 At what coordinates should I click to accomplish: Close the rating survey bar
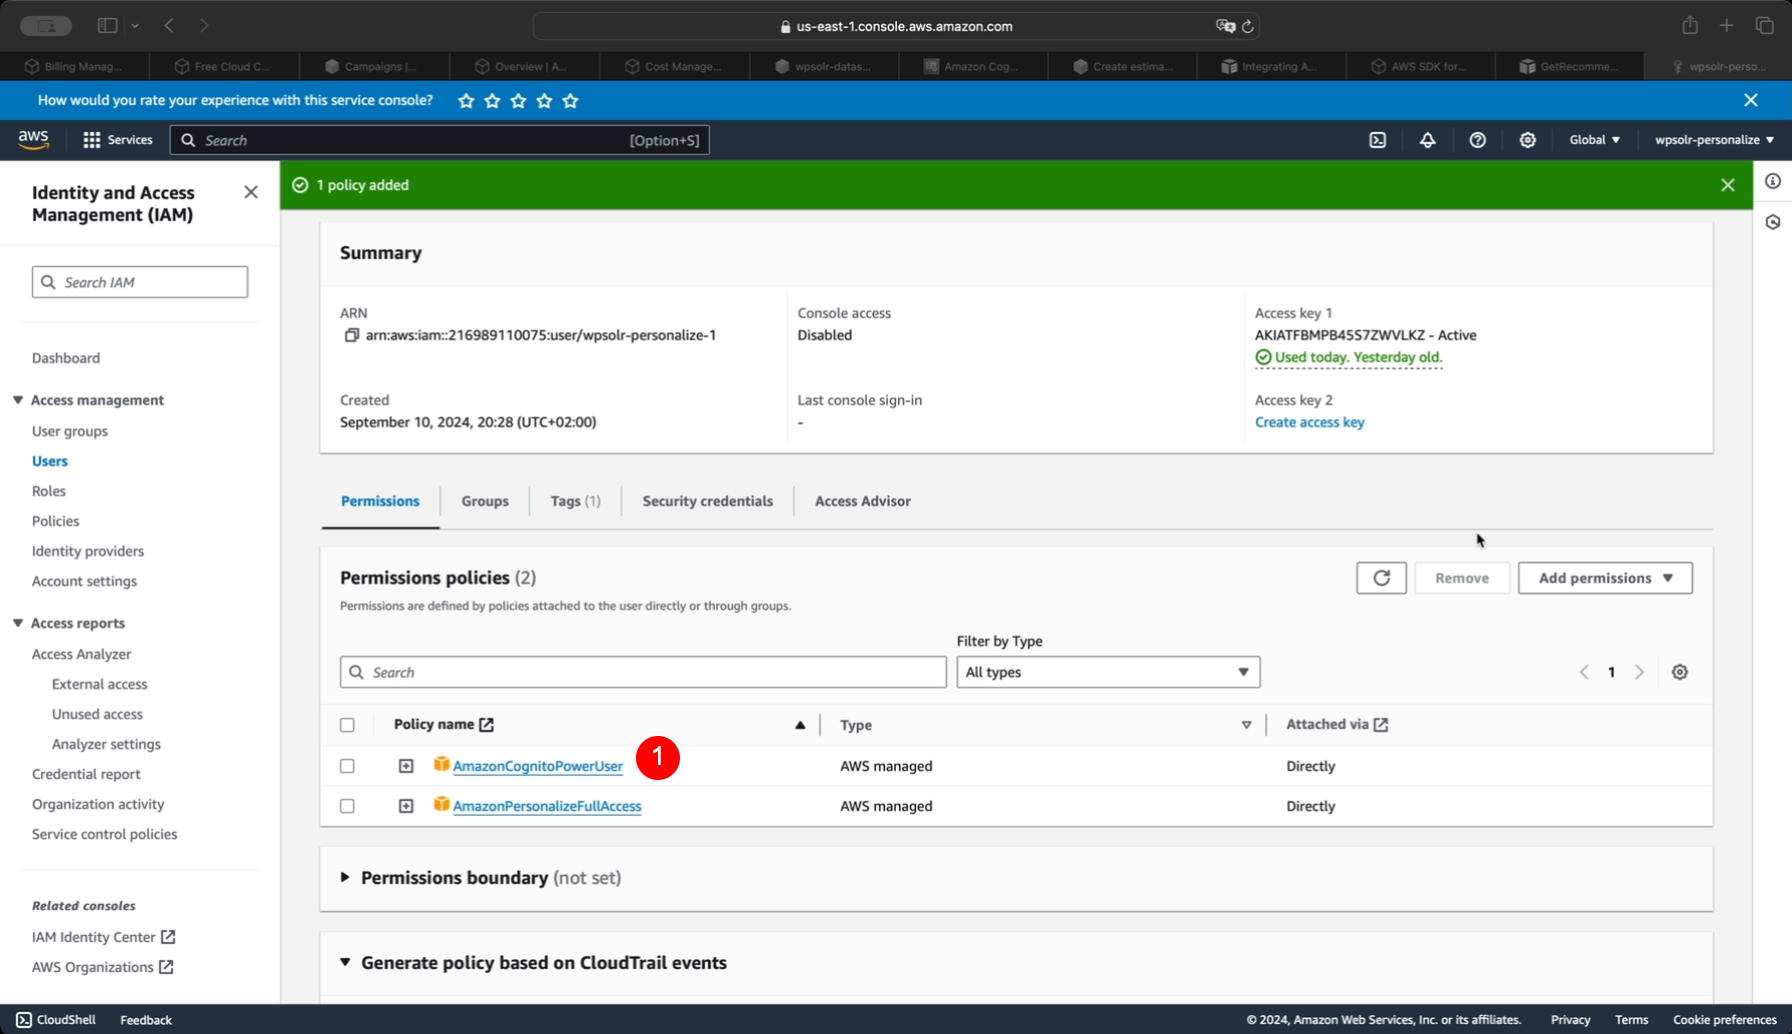[1750, 100]
